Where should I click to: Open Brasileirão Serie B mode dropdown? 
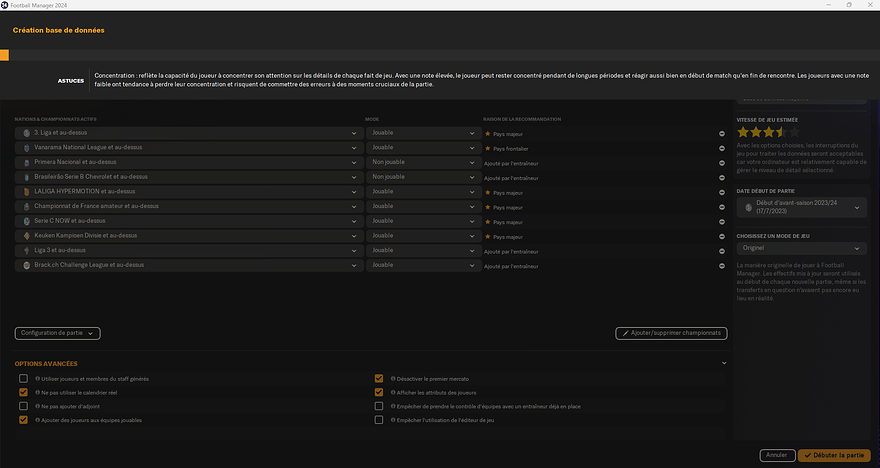pos(424,177)
